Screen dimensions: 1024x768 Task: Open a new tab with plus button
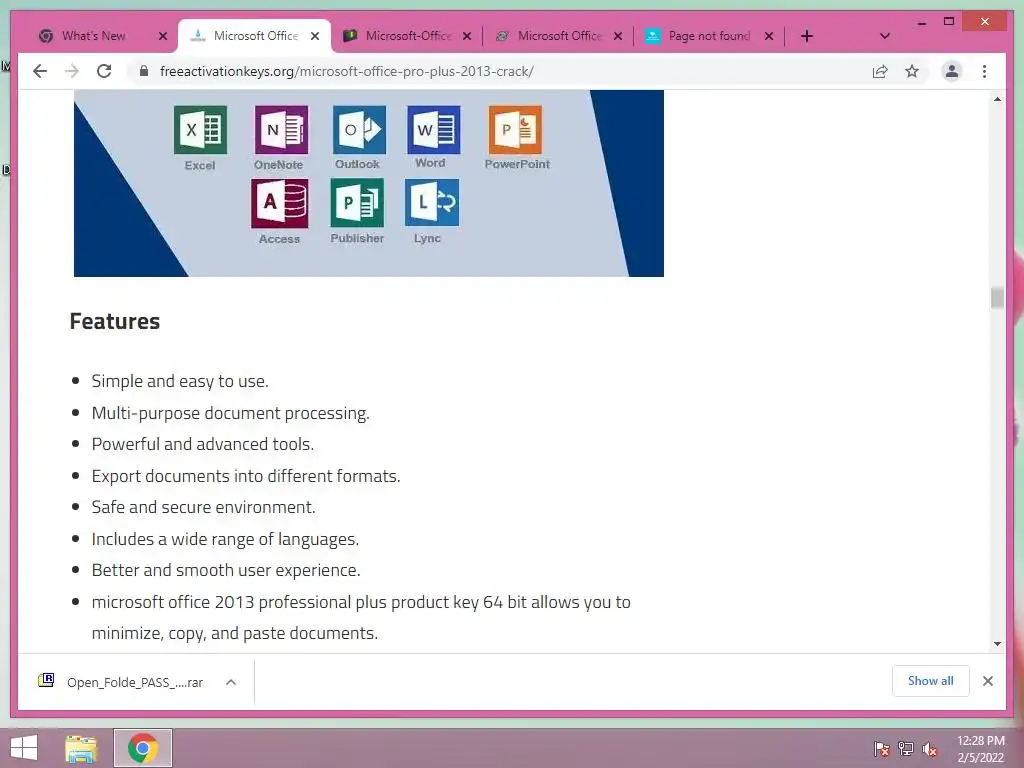pos(807,36)
